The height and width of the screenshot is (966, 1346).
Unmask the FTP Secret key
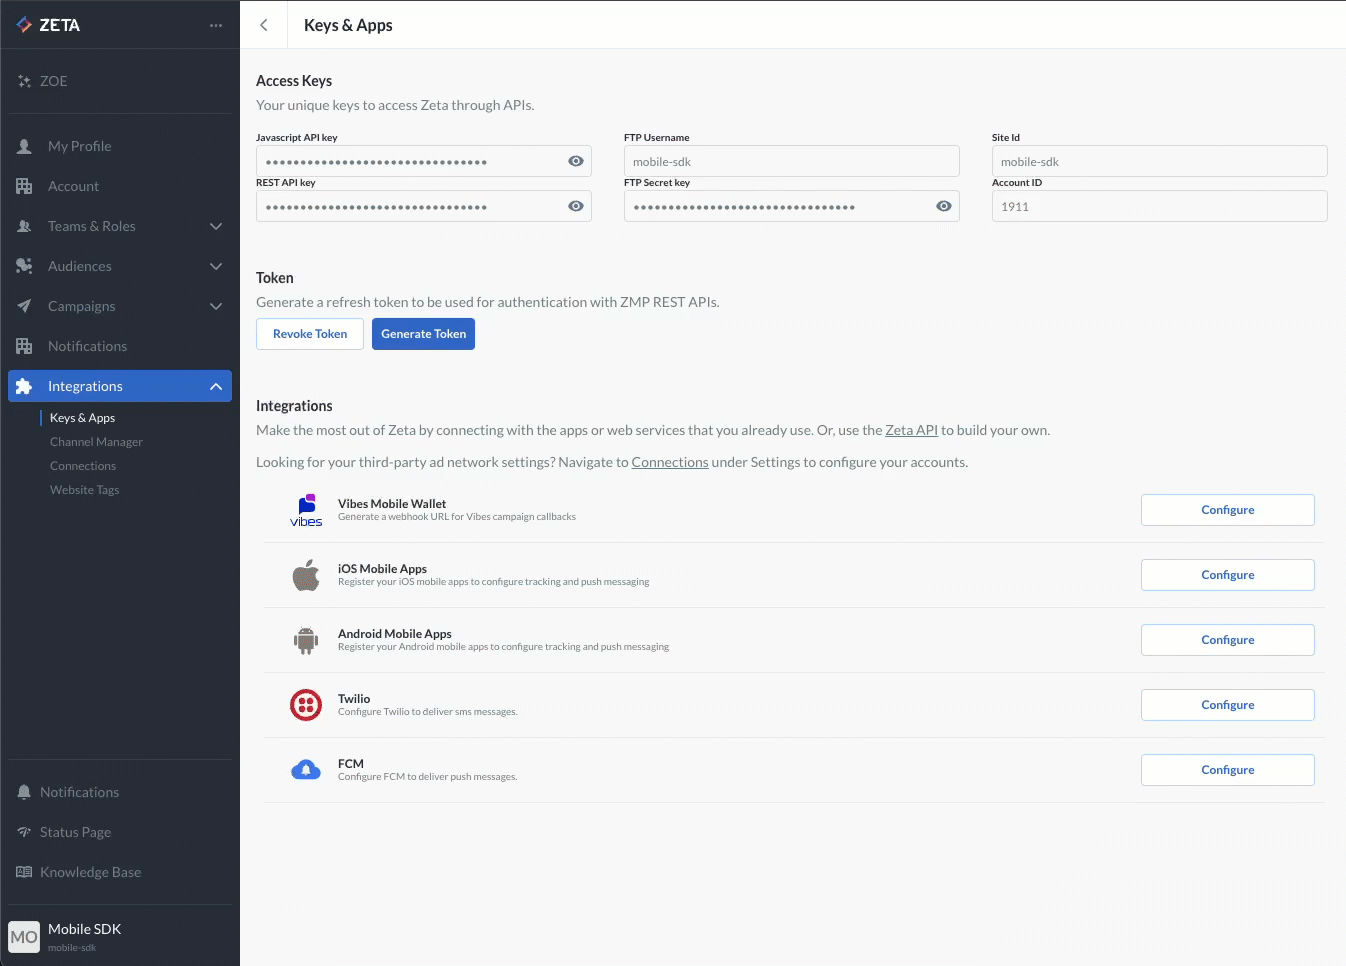click(944, 206)
